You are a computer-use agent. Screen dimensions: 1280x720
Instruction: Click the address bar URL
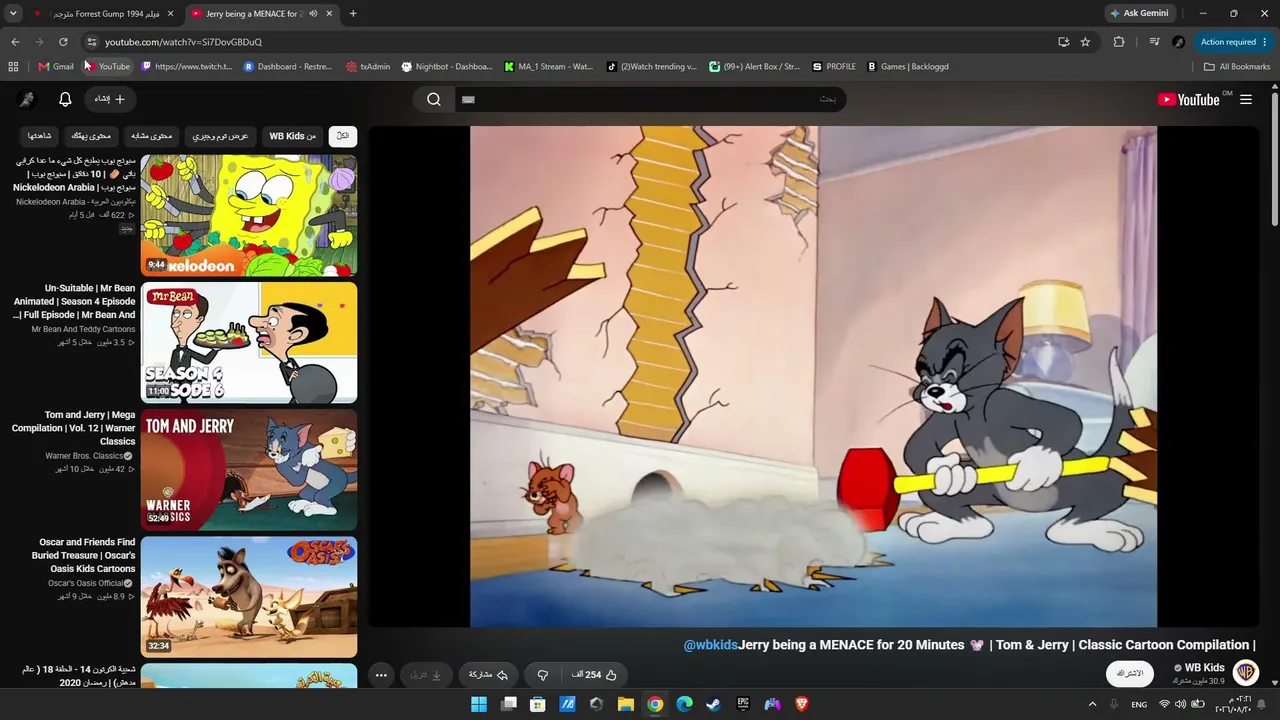tap(183, 42)
